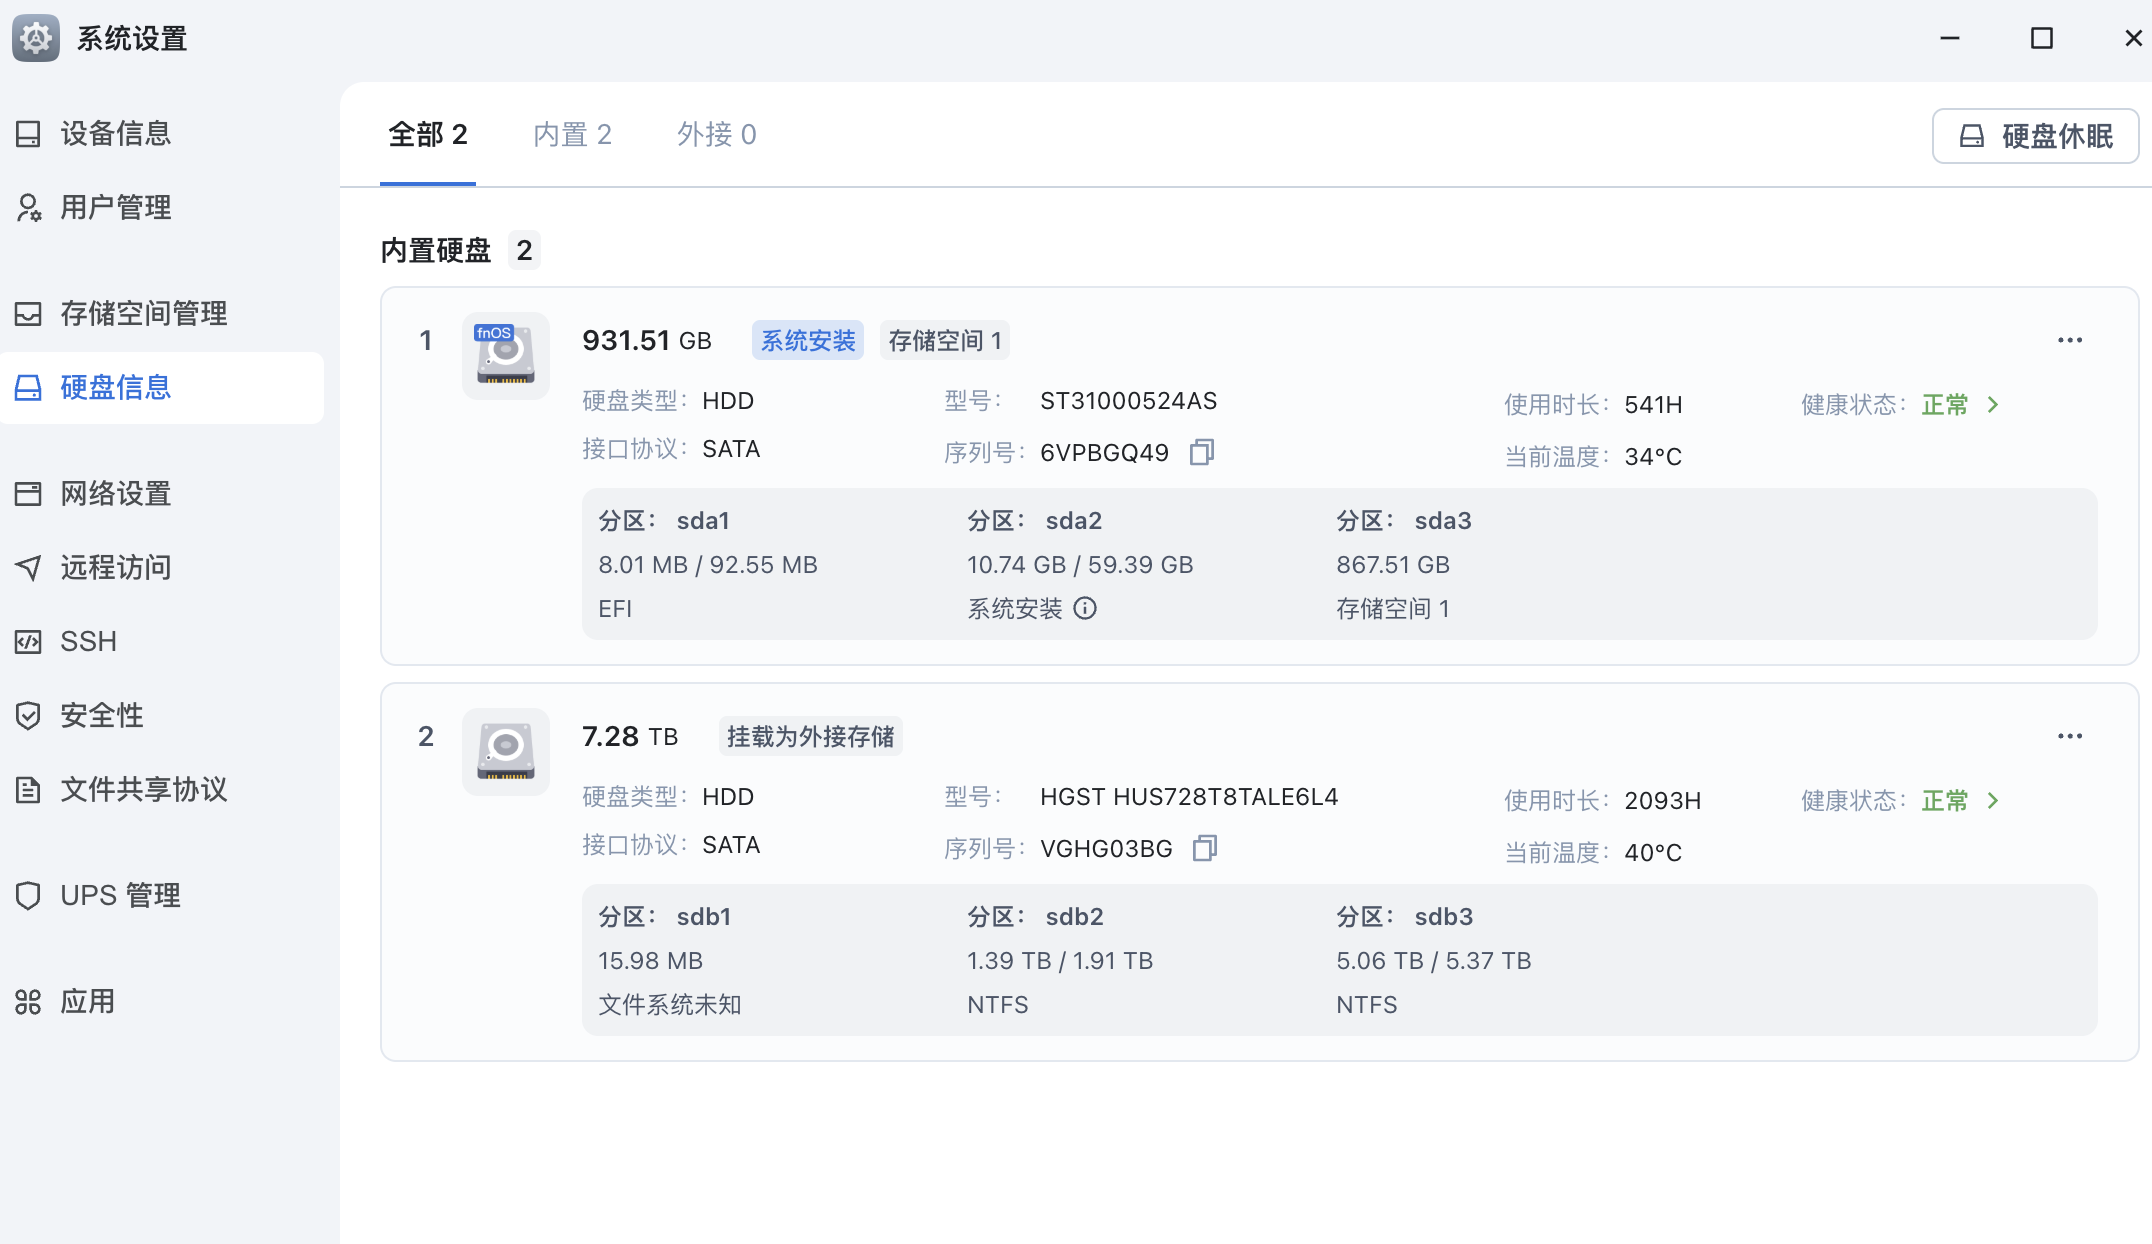The height and width of the screenshot is (1244, 2152).
Task: Open 文件共享协议 in the sidebar
Action: coord(162,790)
